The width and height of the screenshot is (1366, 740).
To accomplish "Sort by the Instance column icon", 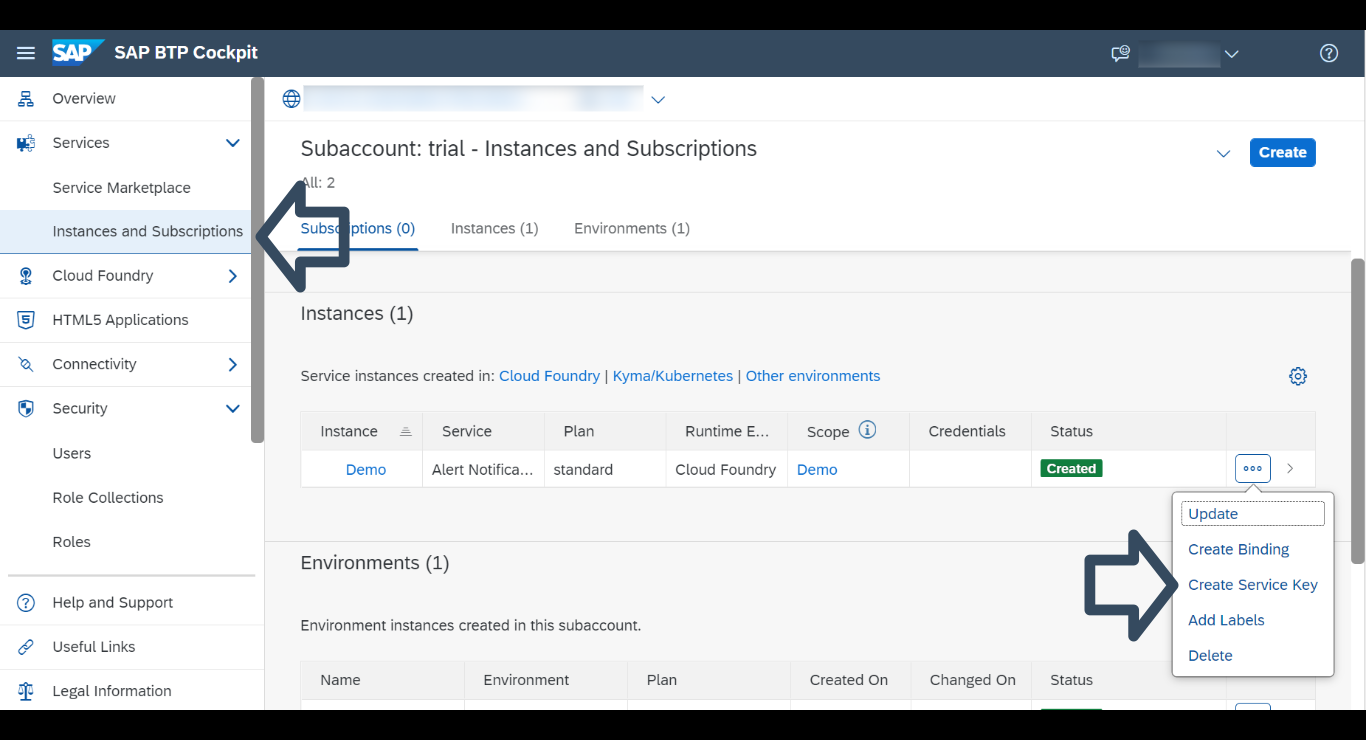I will 405,432.
